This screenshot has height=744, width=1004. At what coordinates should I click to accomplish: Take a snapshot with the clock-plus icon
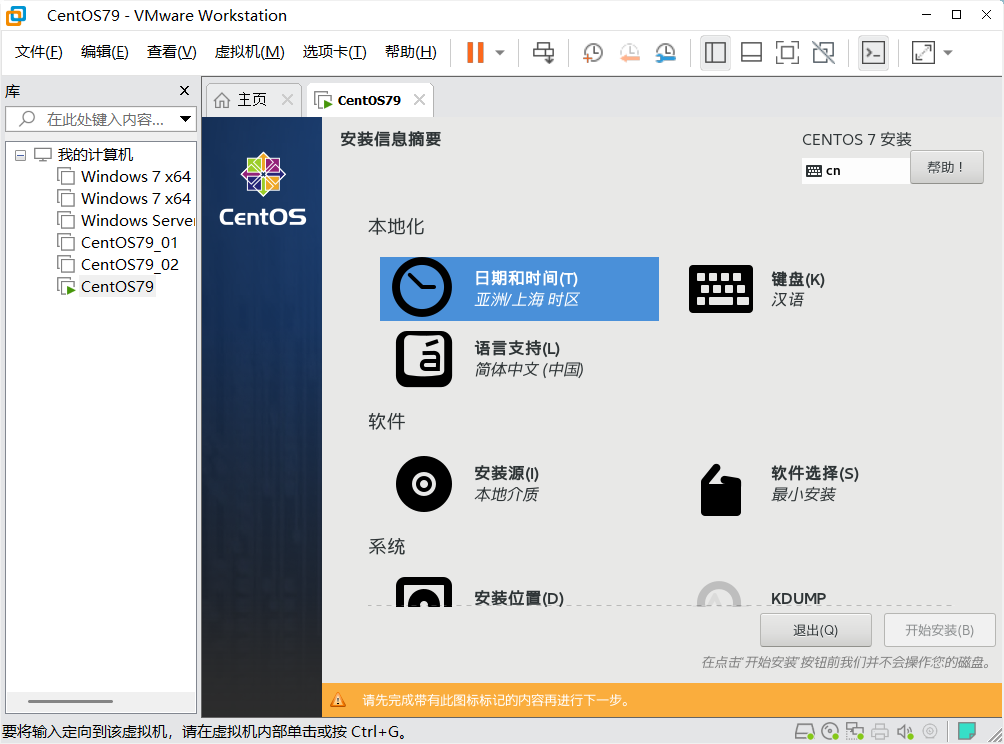[x=593, y=53]
